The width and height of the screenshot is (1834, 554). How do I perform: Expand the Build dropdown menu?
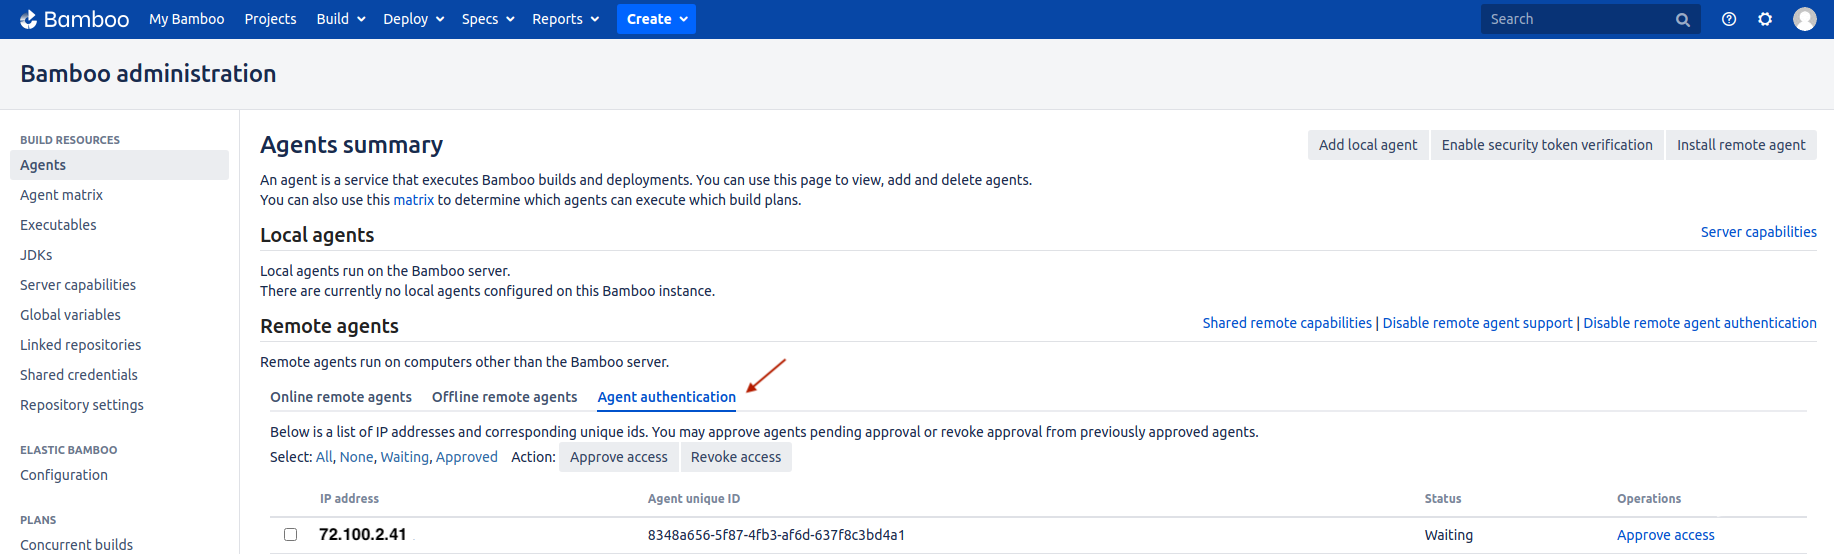click(x=341, y=19)
